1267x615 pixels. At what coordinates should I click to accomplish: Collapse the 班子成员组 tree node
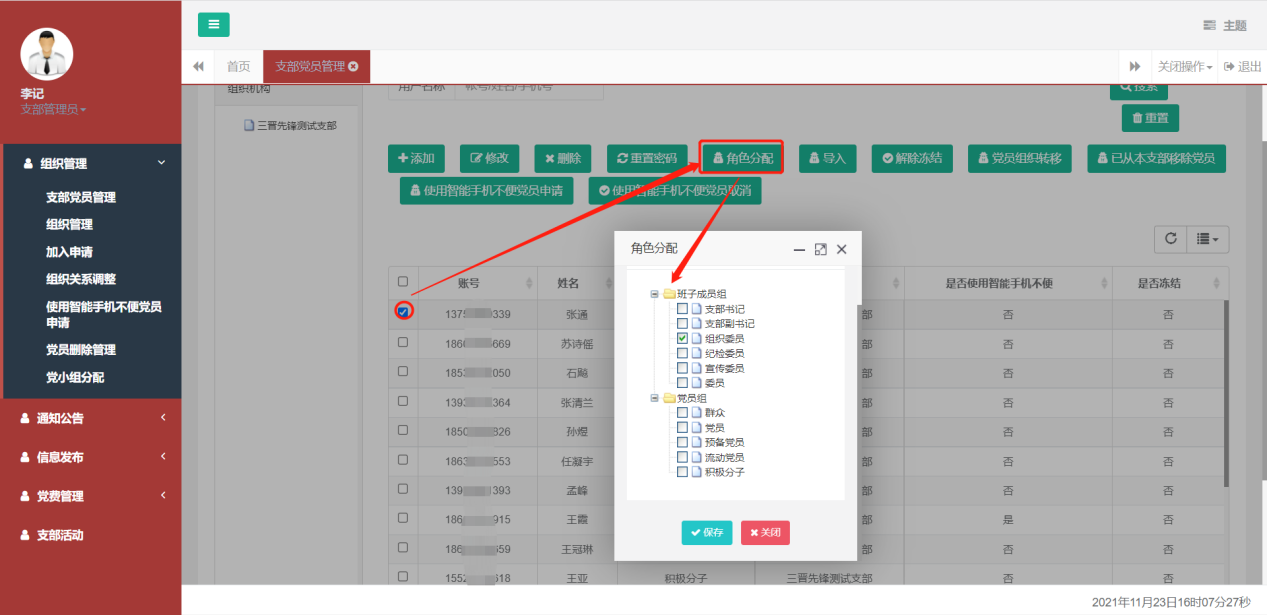(x=655, y=295)
